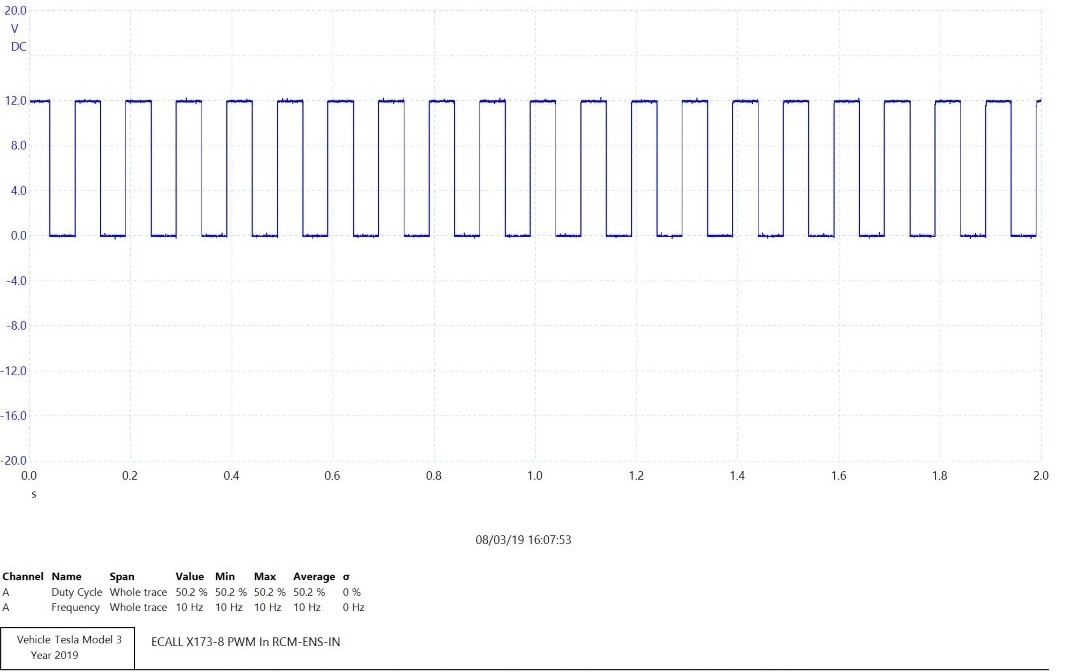Click the -8.0 voltage axis label

pos(14,326)
